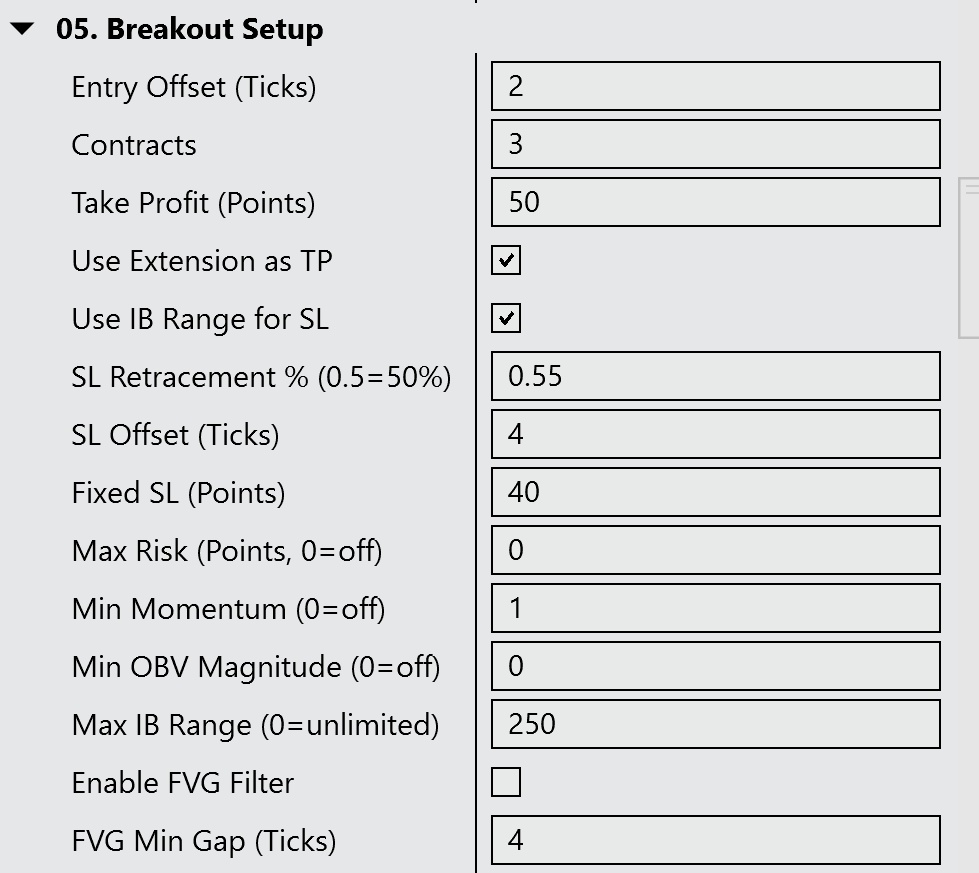
Task: Click the Max IB Range value field
Action: [715, 725]
